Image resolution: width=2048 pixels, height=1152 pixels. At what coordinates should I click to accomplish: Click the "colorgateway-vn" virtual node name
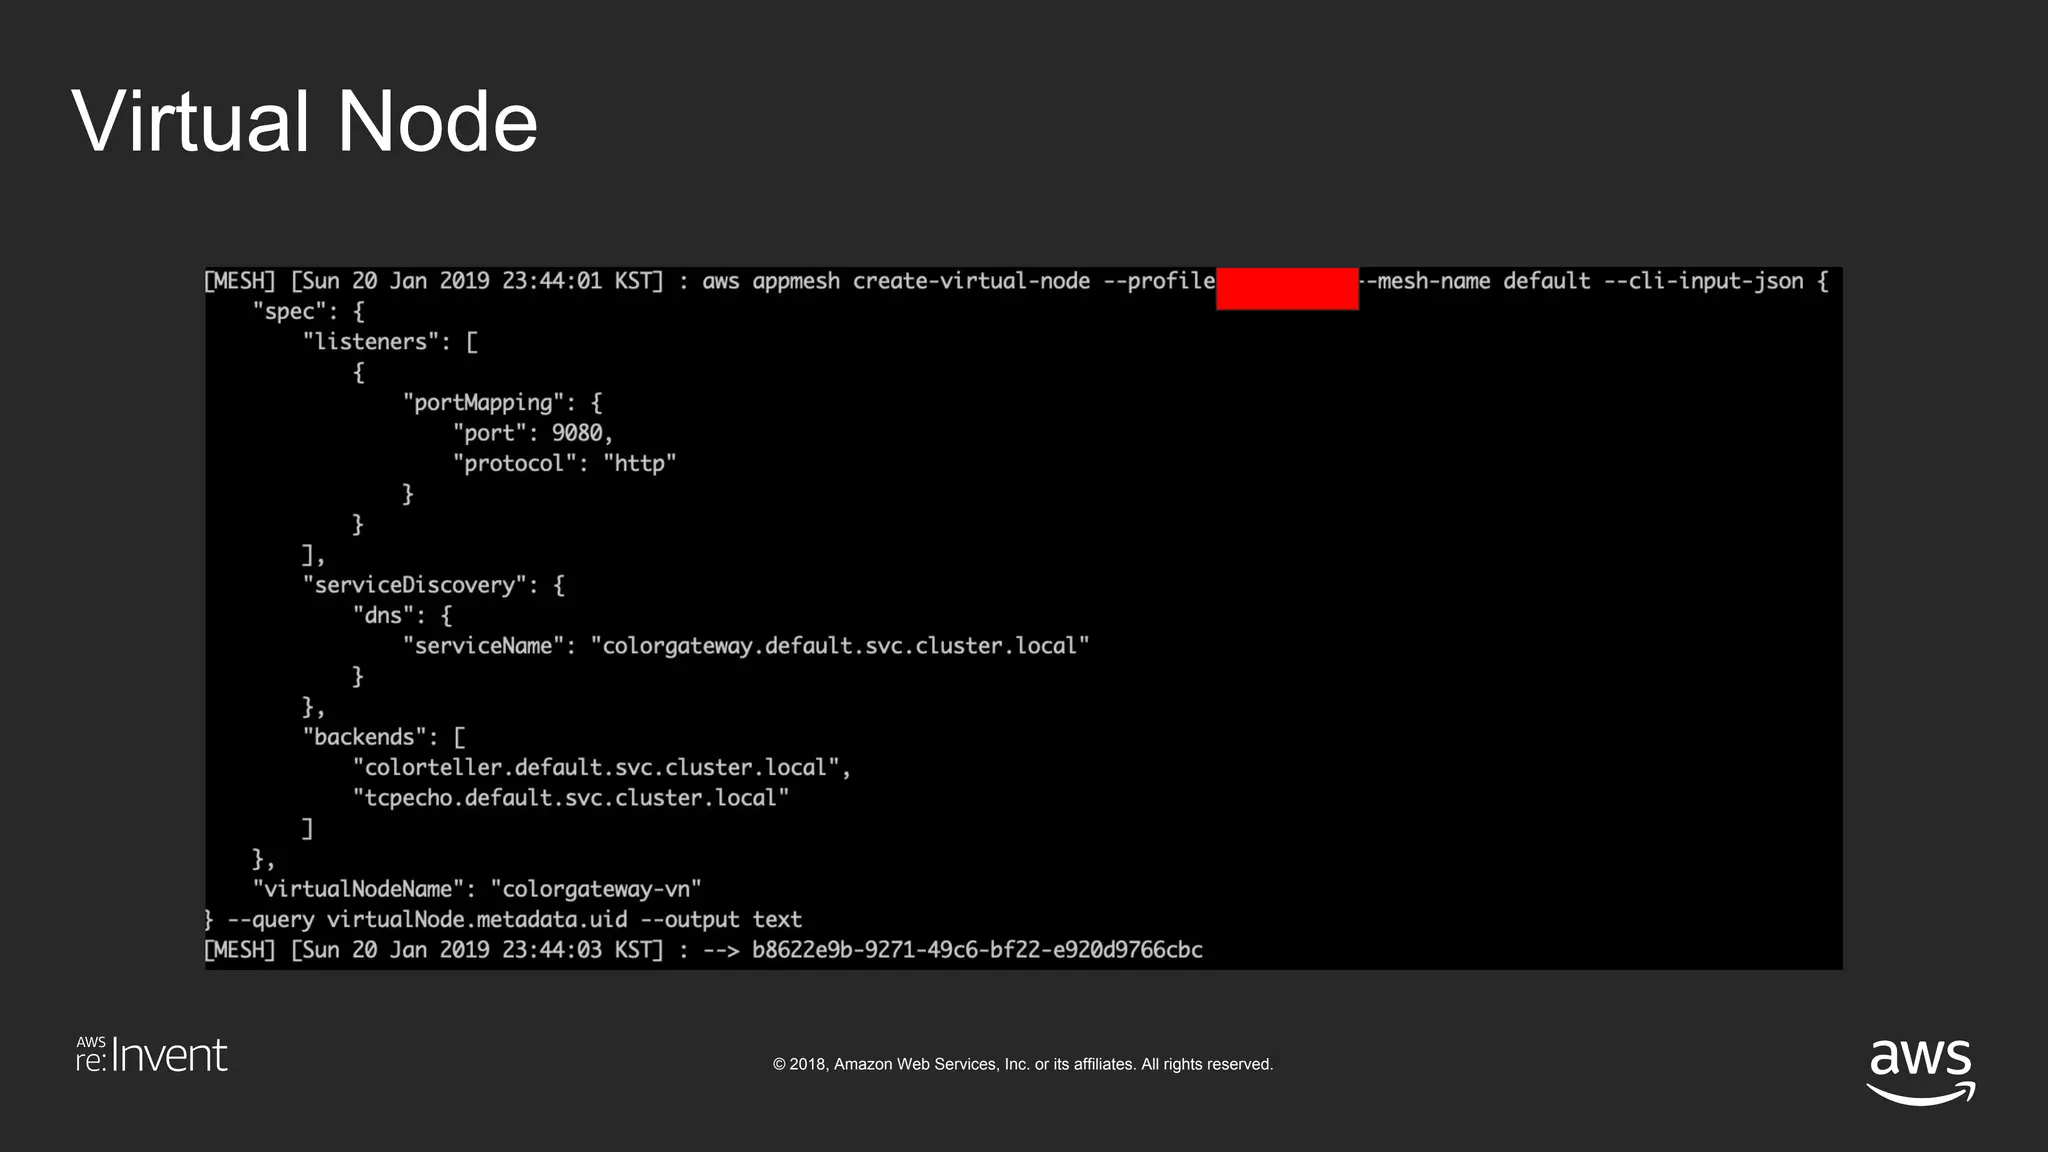[x=596, y=889]
